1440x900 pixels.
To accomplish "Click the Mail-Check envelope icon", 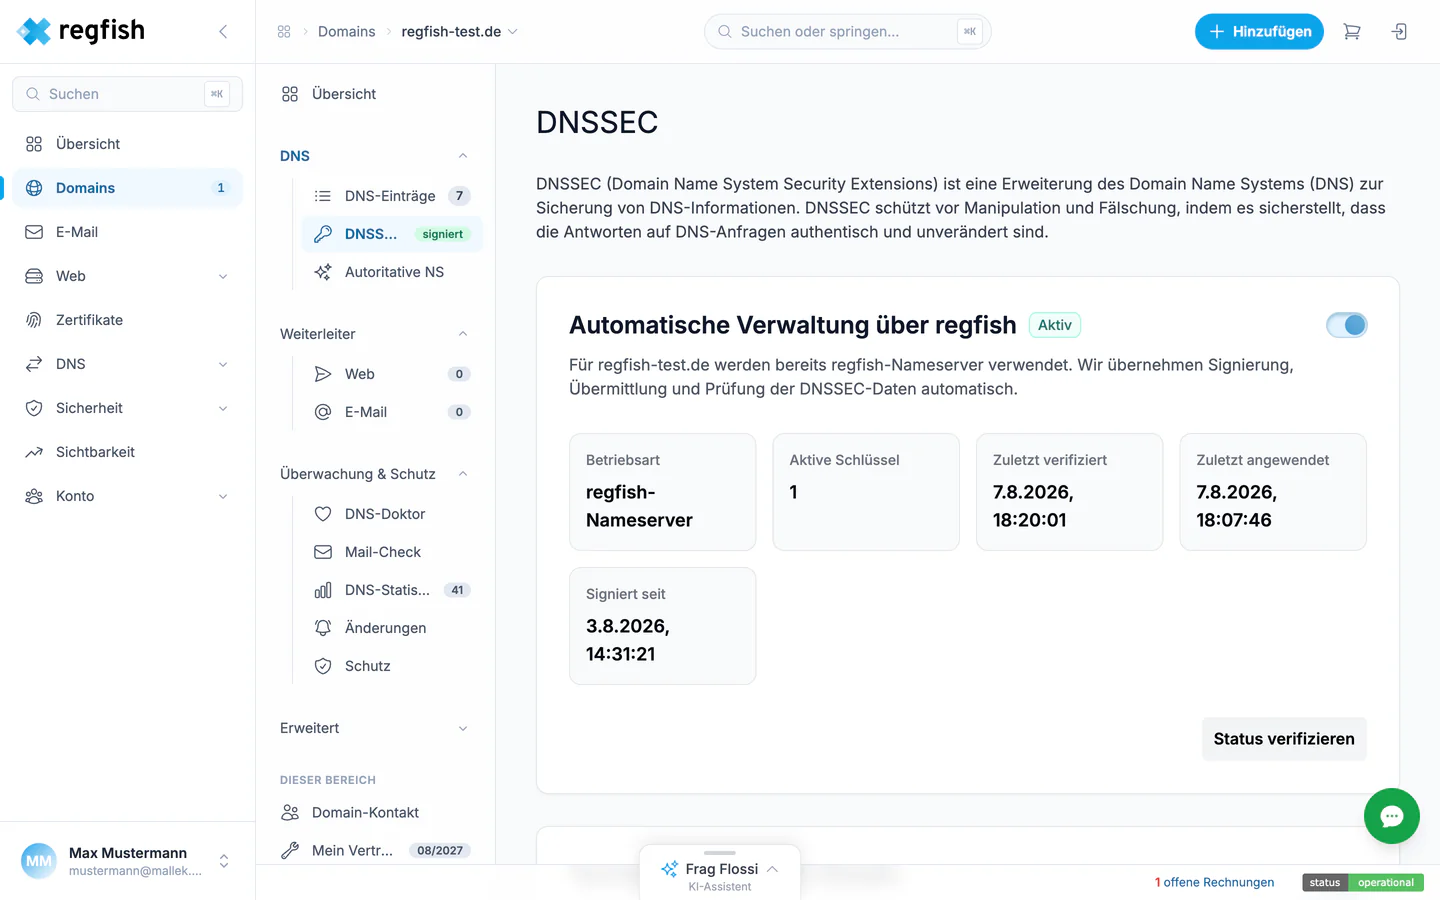I will point(323,552).
